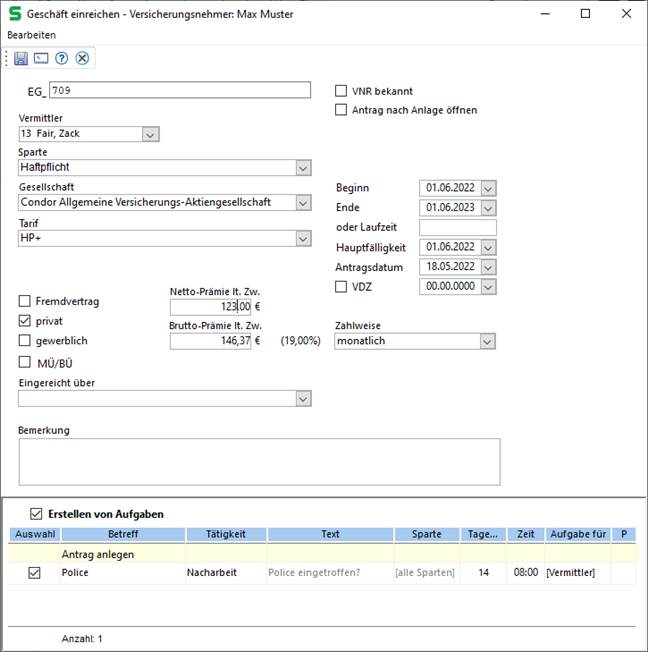Click the green S application logo
This screenshot has width=648, height=652.
[13, 14]
